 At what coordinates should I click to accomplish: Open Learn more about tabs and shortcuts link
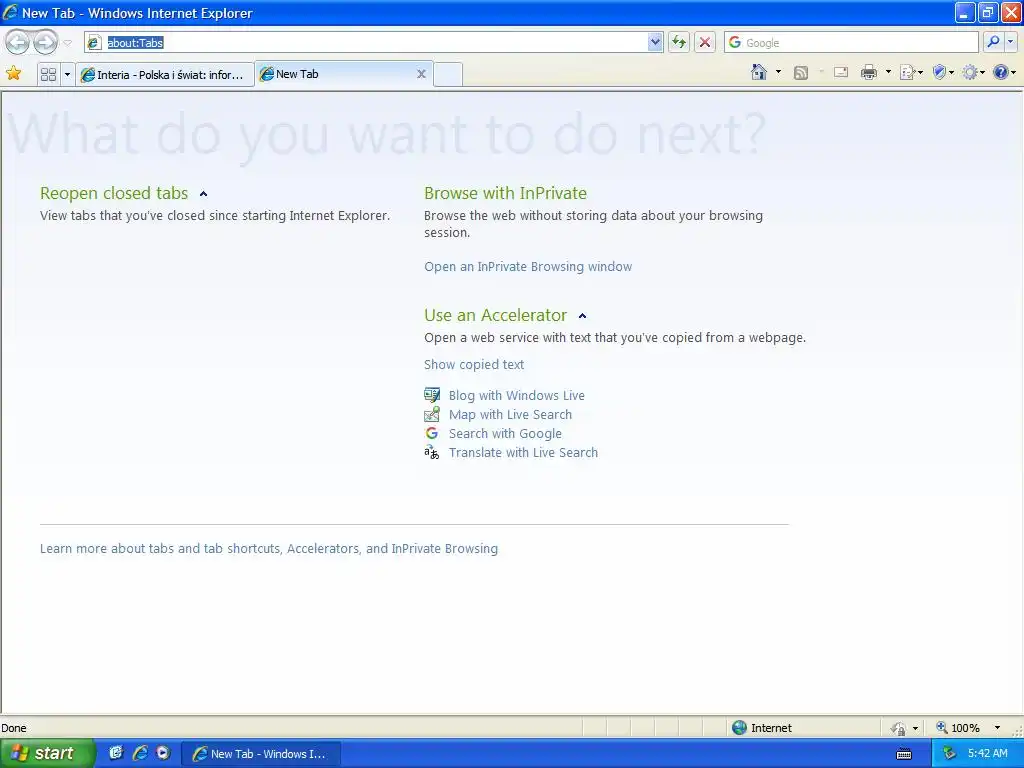point(268,549)
